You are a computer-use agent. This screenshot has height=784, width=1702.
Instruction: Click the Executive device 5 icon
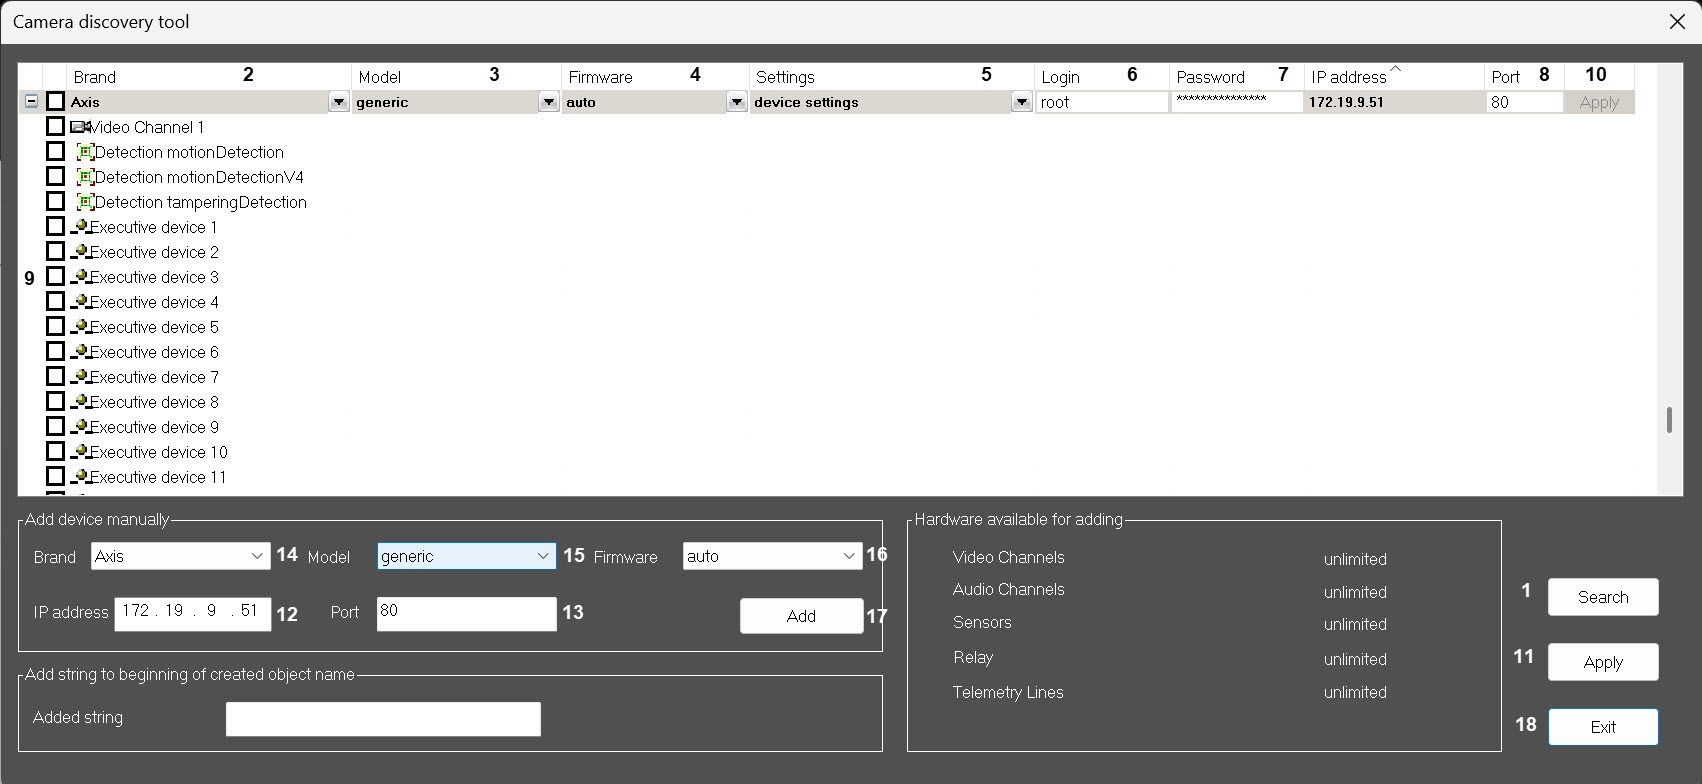click(80, 327)
